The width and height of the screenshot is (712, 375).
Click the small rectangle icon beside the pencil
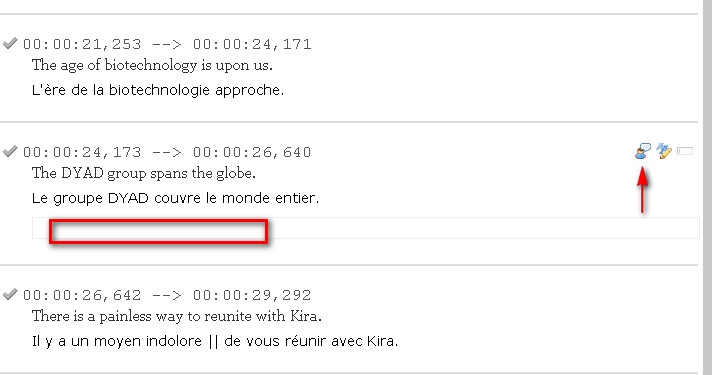685,151
